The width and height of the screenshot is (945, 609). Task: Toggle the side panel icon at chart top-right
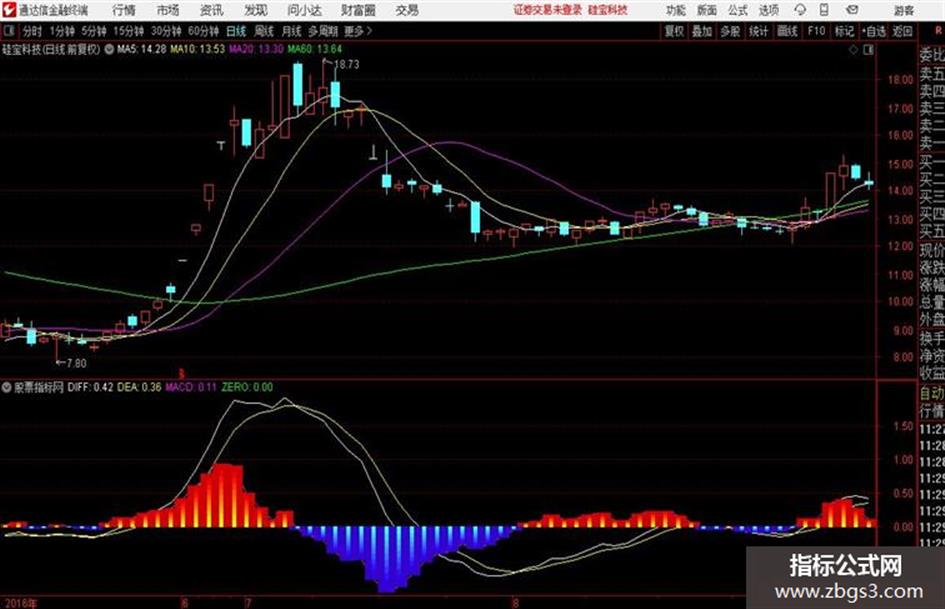[x=868, y=50]
